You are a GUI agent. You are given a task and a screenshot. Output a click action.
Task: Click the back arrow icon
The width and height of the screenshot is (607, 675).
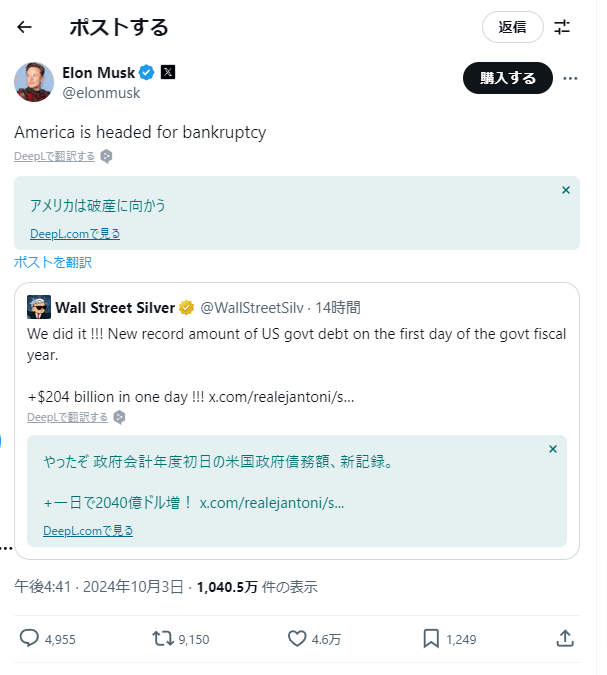25,27
